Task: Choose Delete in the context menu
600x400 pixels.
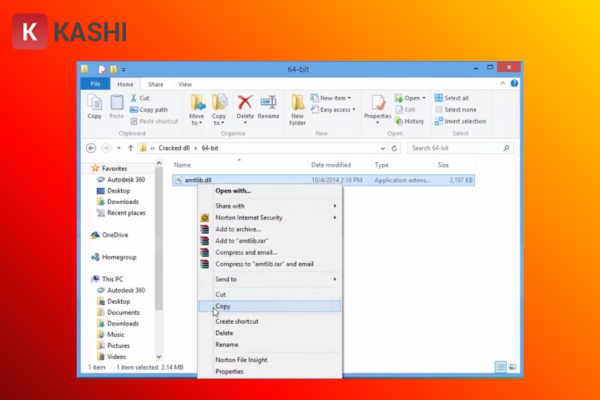Action: [x=270, y=333]
